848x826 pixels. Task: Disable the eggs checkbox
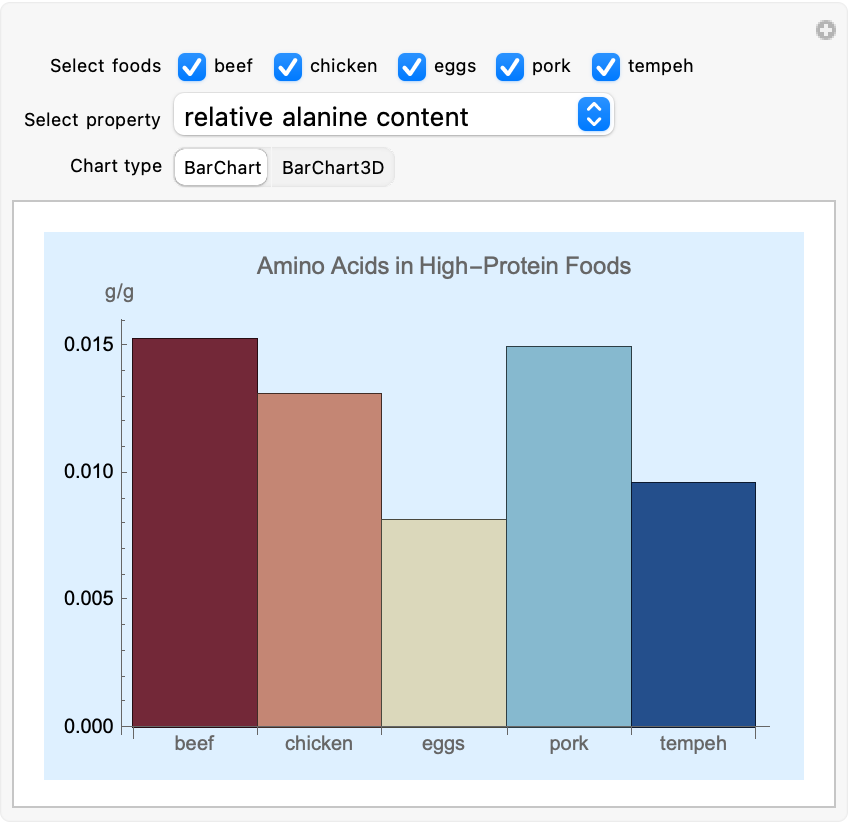412,67
